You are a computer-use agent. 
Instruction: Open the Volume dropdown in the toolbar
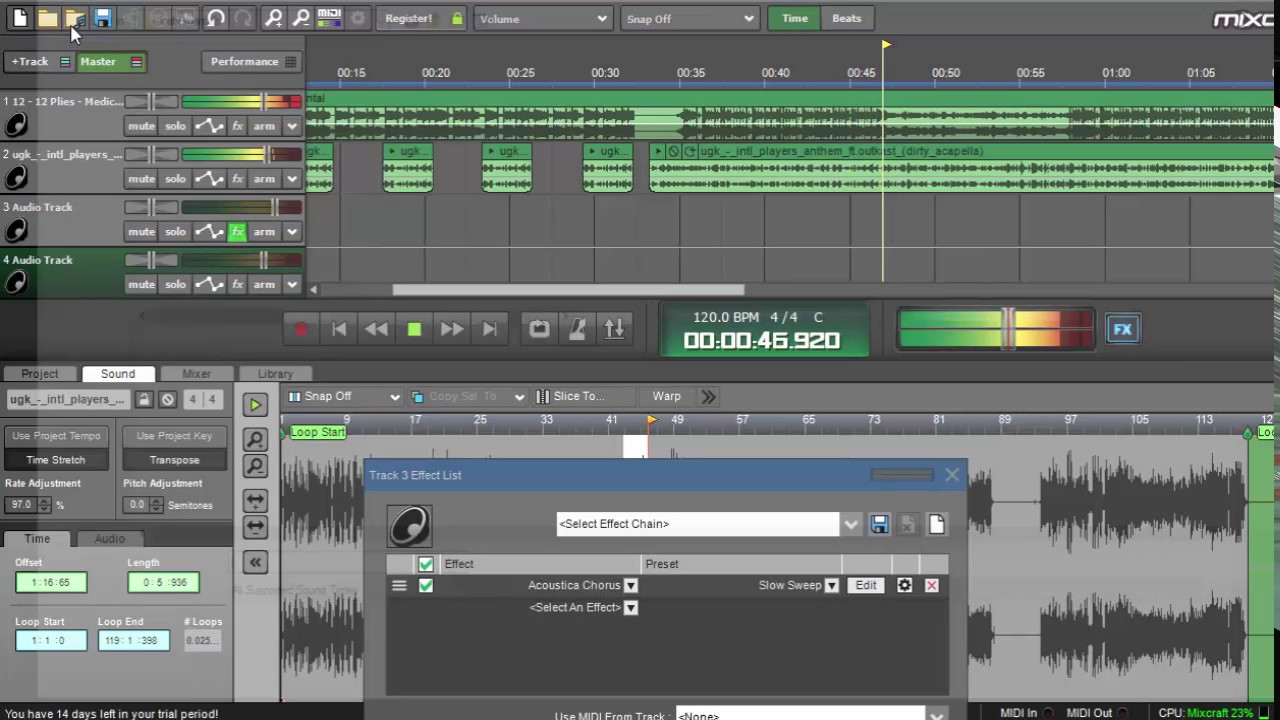pyautogui.click(x=543, y=18)
